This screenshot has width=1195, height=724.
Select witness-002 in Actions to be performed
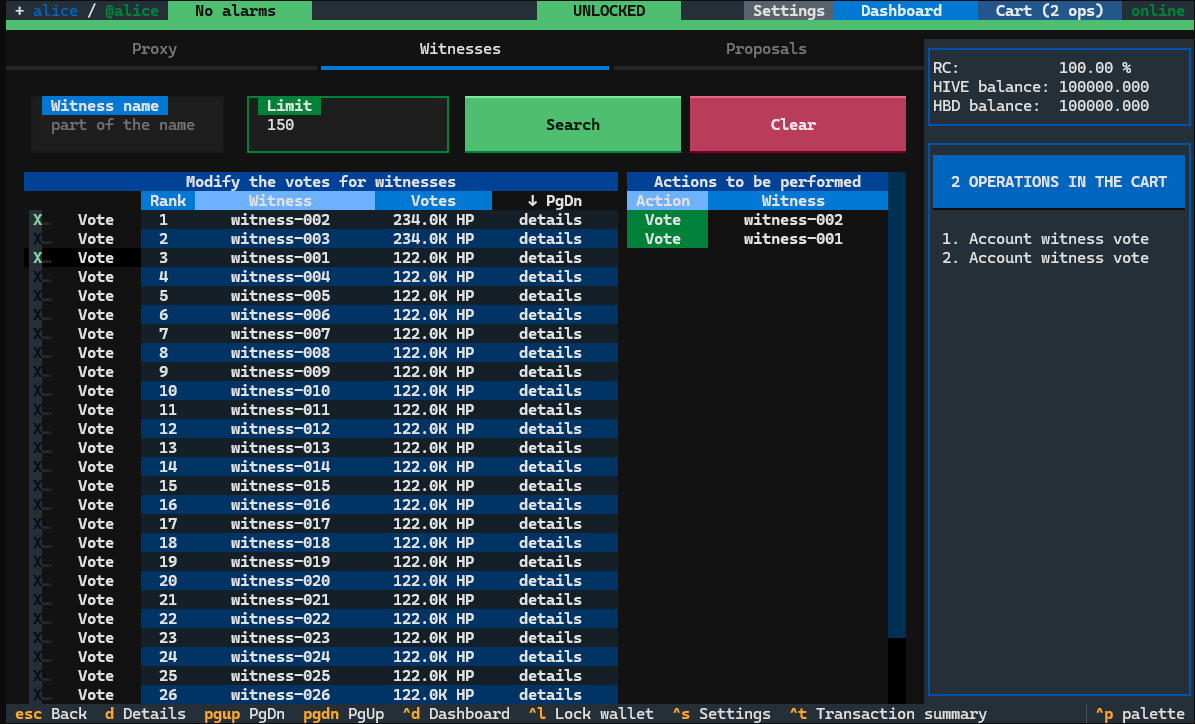[793, 219]
